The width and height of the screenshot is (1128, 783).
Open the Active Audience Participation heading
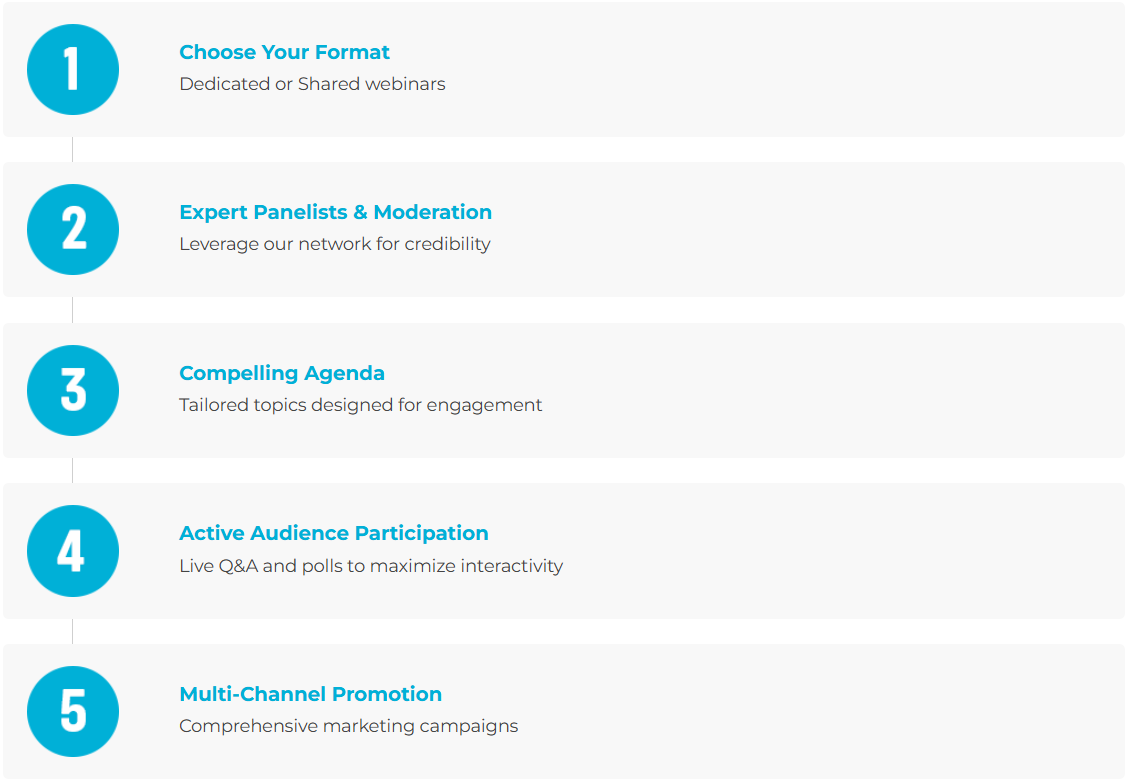[x=334, y=533]
